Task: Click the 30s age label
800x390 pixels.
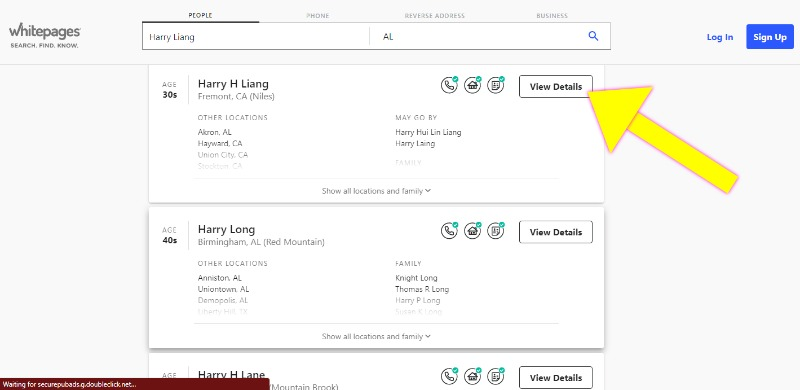Action: tap(170, 95)
